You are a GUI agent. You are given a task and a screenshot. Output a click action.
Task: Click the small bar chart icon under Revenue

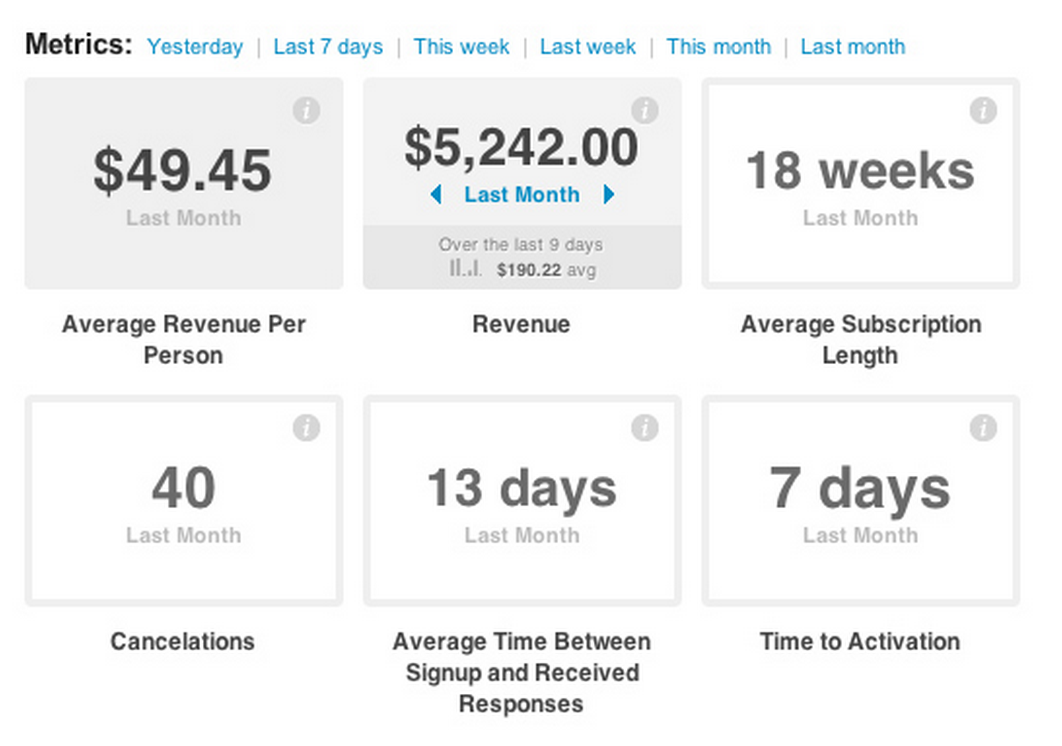(465, 270)
